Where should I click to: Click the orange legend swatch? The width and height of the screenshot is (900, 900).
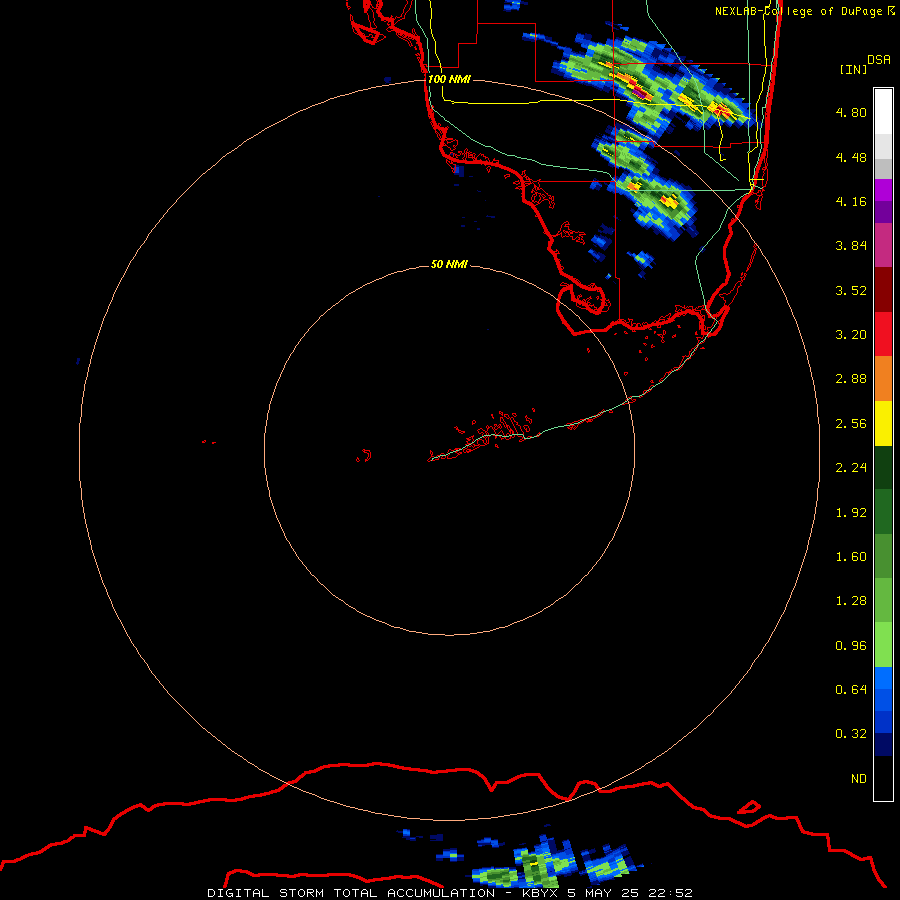pos(883,378)
